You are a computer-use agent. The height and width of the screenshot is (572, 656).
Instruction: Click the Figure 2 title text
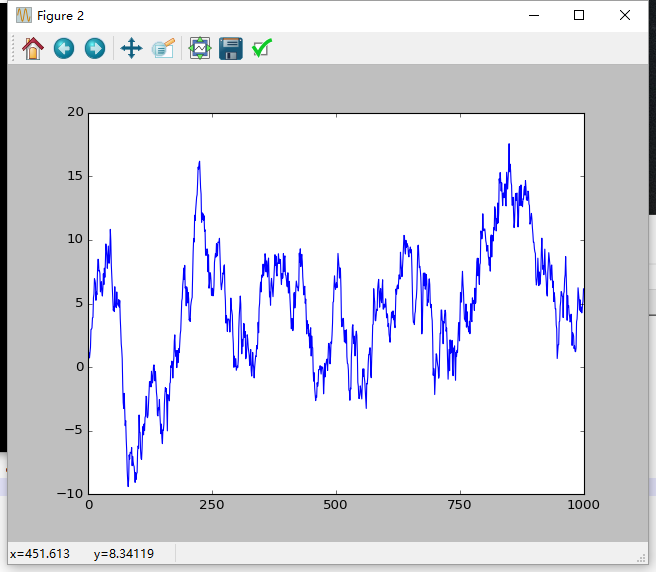60,16
